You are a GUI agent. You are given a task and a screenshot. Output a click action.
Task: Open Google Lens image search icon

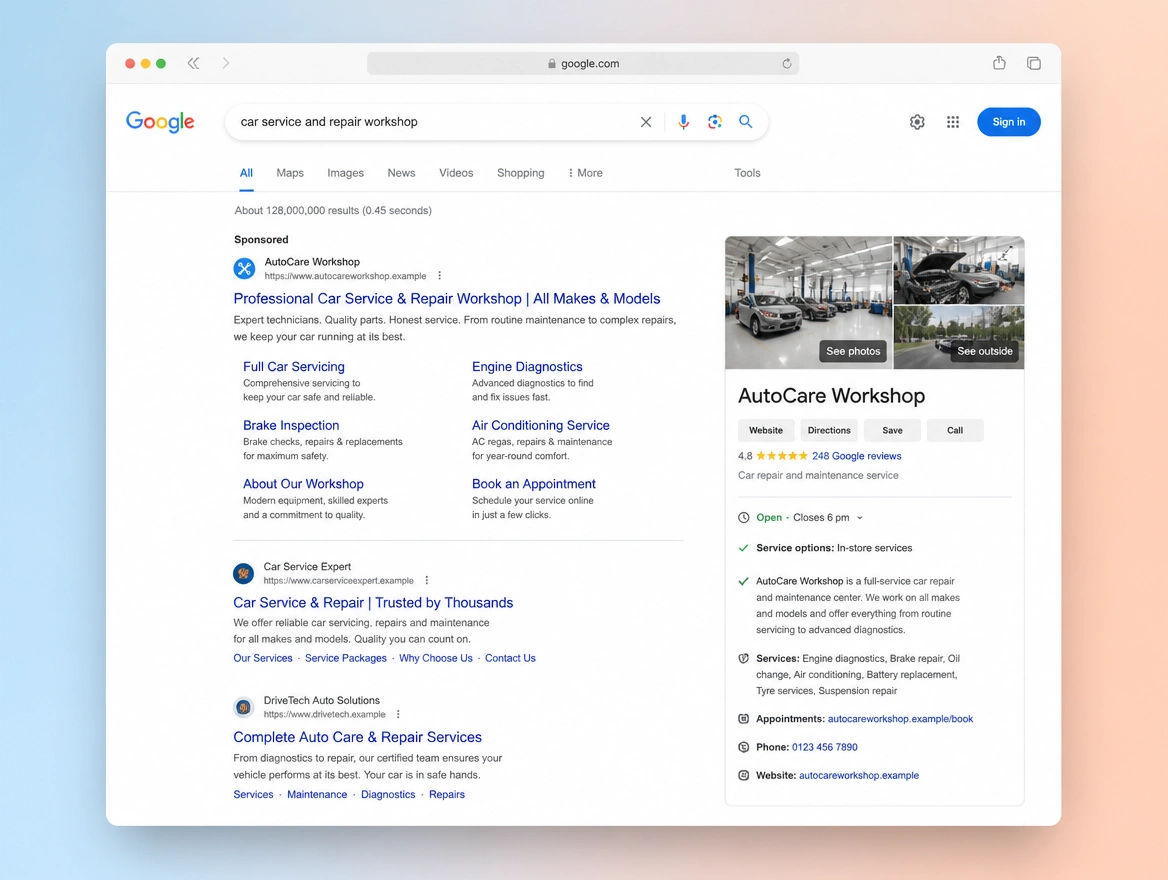click(x=714, y=122)
